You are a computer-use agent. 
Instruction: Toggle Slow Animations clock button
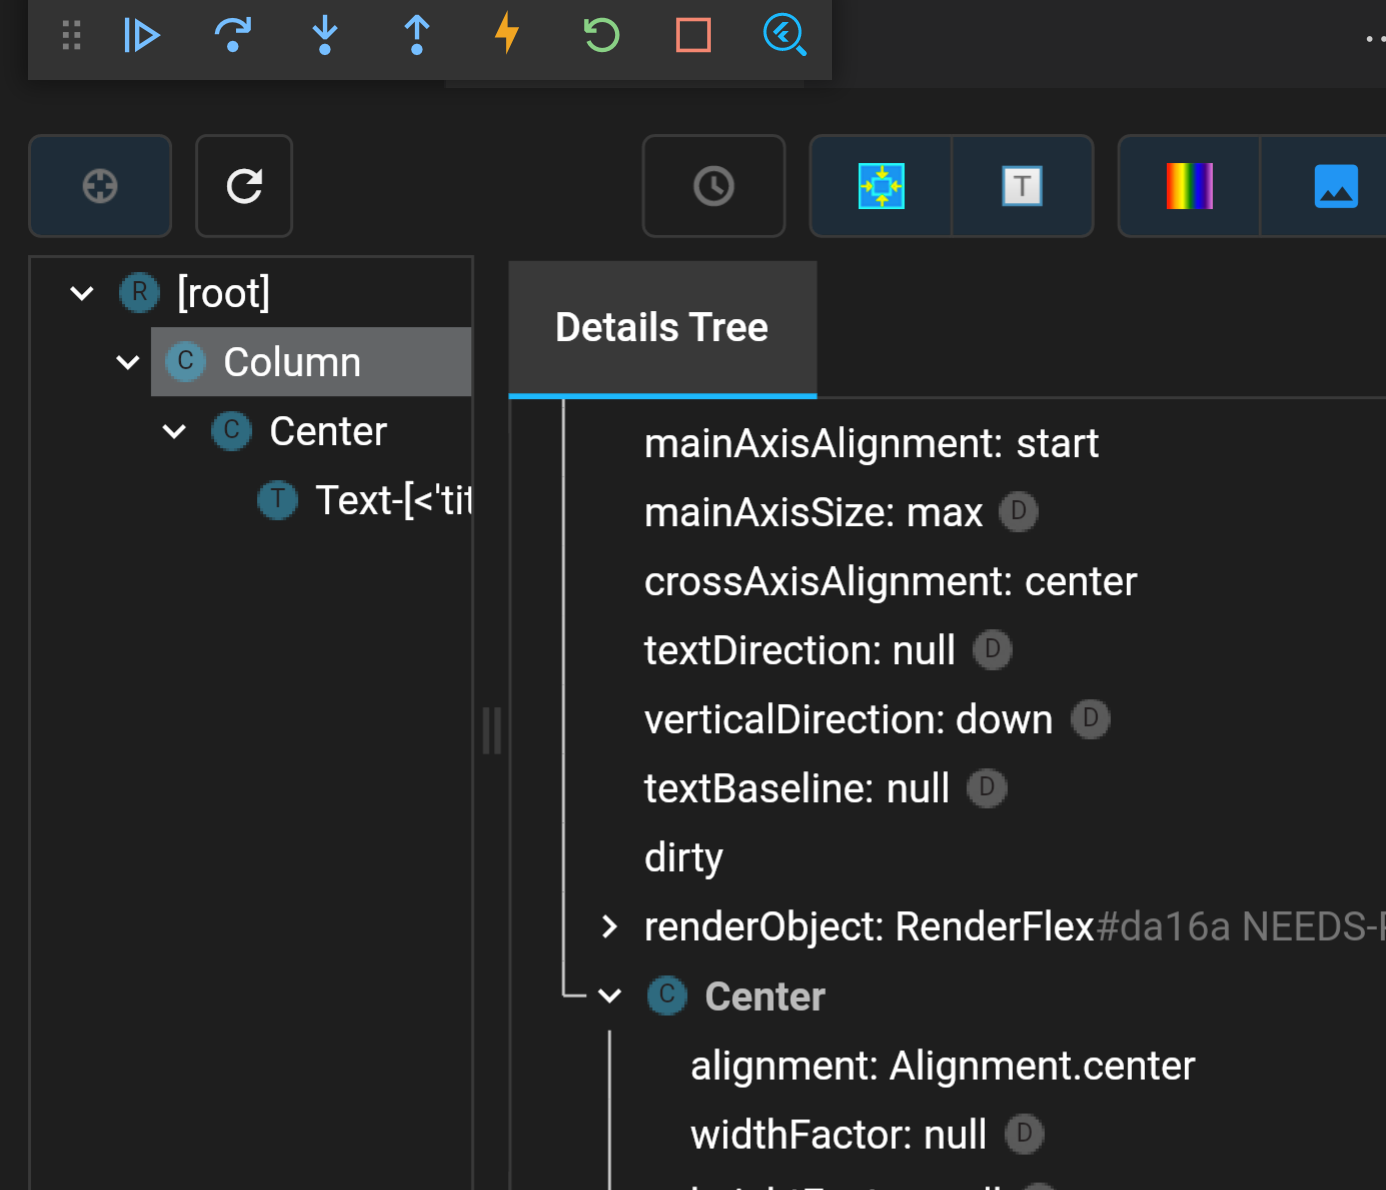coord(714,186)
